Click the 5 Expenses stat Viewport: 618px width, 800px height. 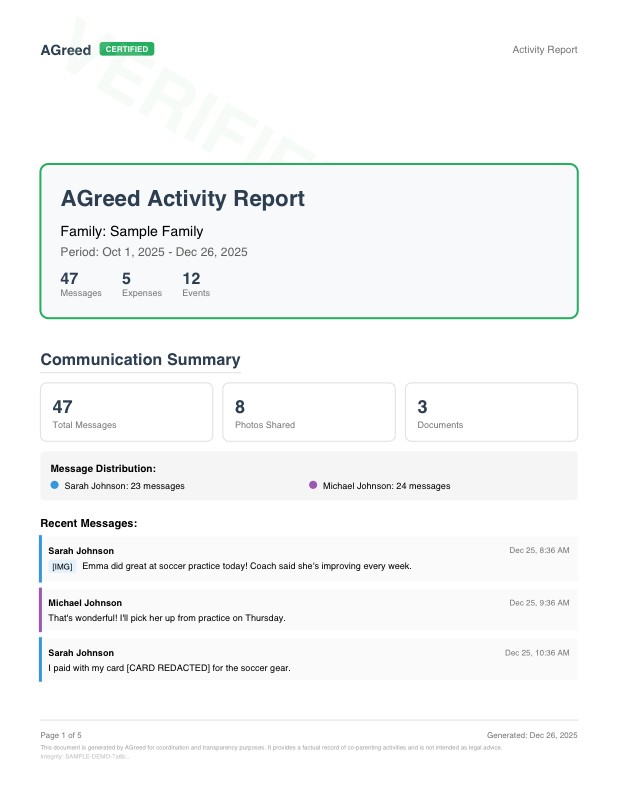coord(141,284)
